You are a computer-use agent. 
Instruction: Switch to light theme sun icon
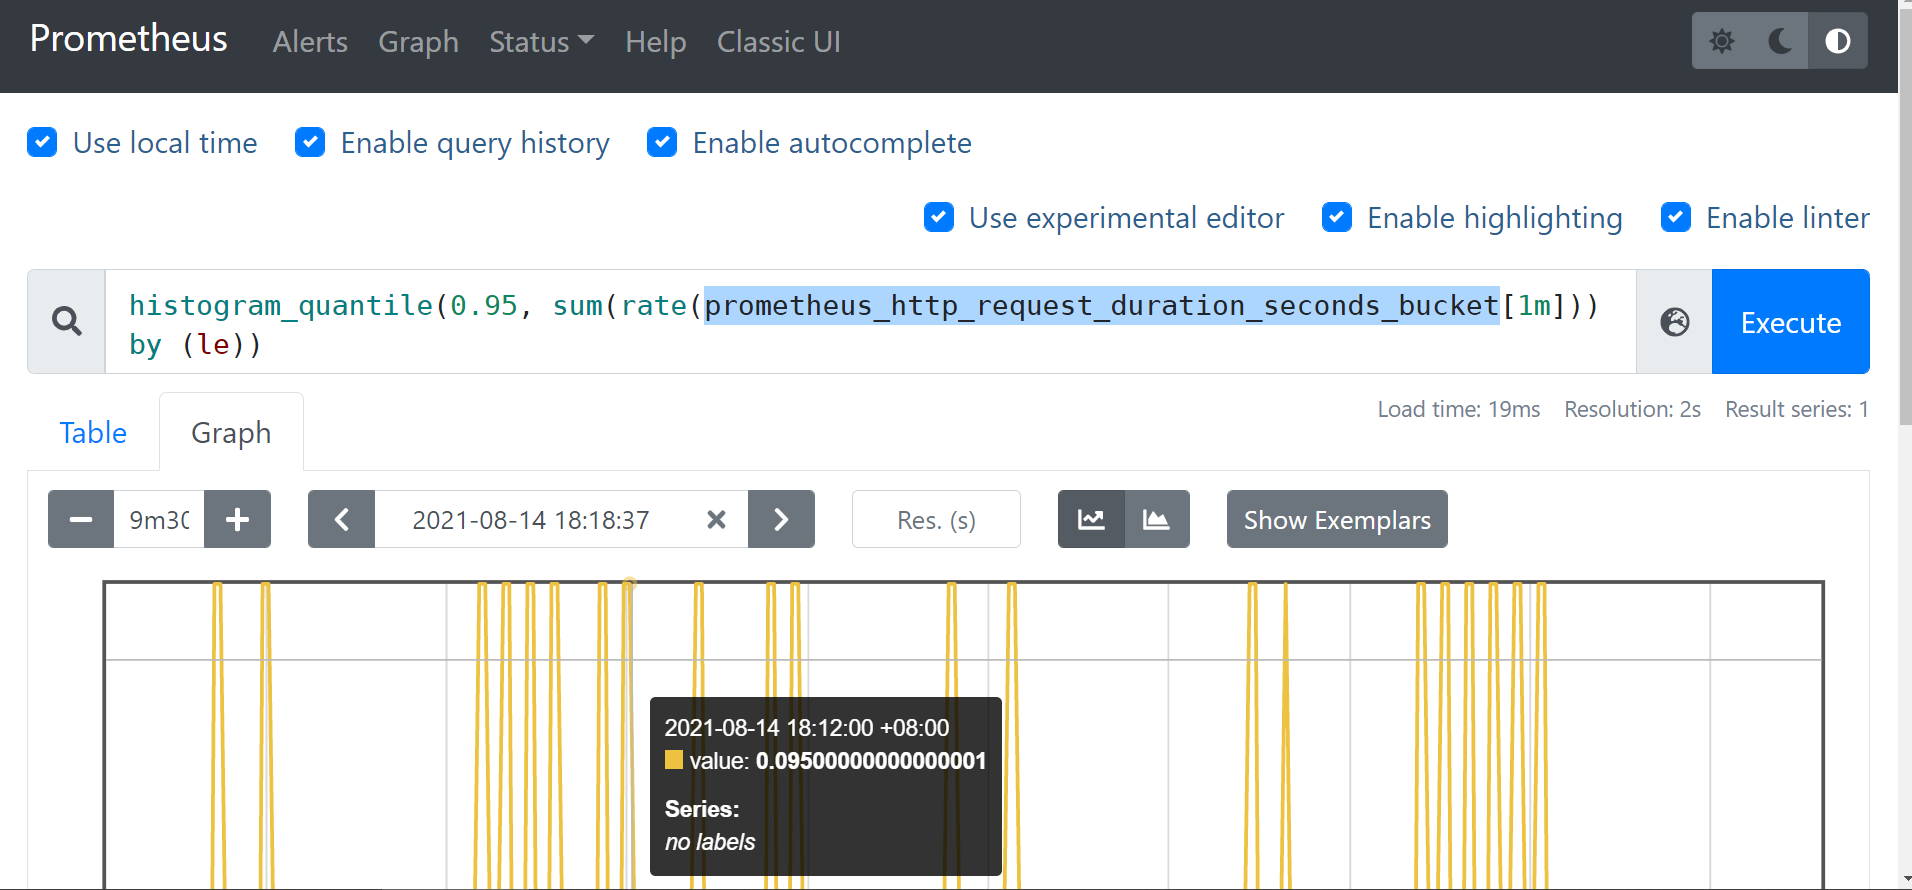1721,41
